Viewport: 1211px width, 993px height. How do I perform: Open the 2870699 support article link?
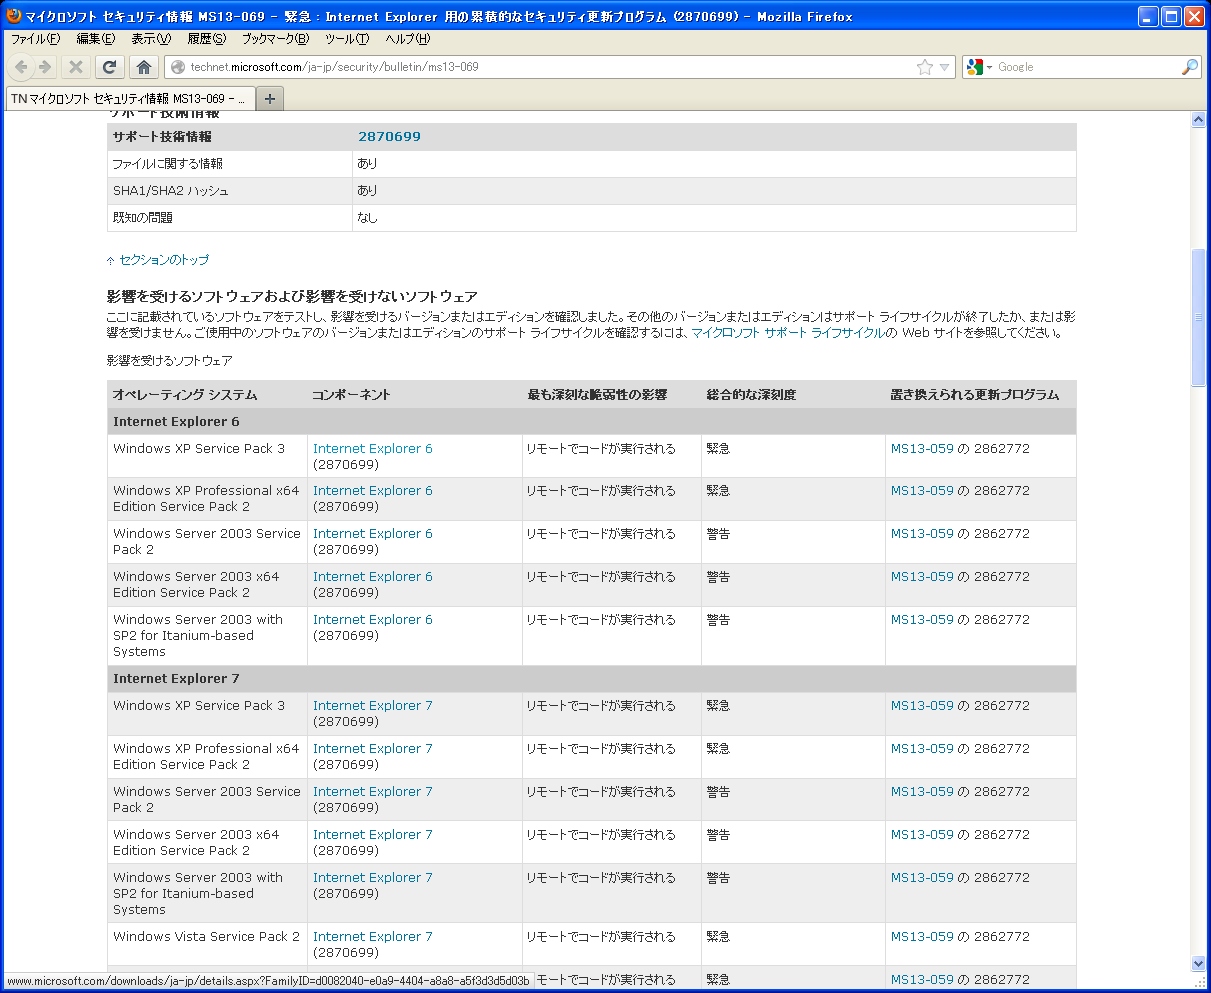coord(389,137)
